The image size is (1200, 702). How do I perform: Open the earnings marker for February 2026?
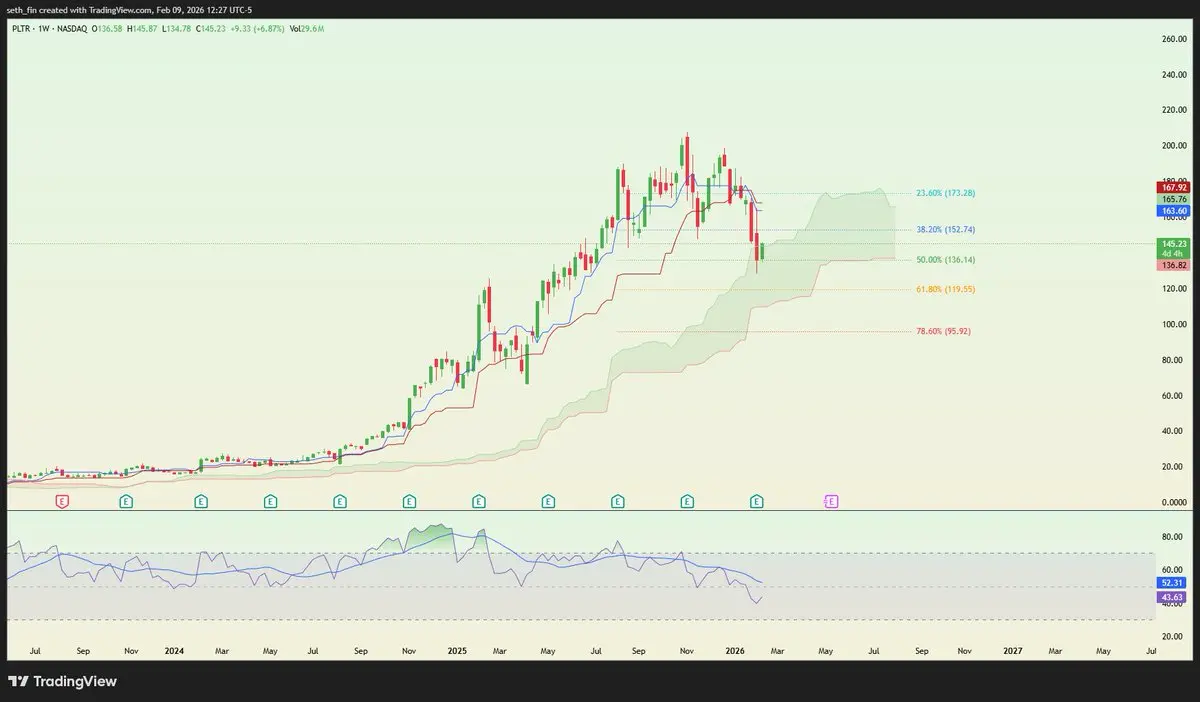[x=757, y=500]
